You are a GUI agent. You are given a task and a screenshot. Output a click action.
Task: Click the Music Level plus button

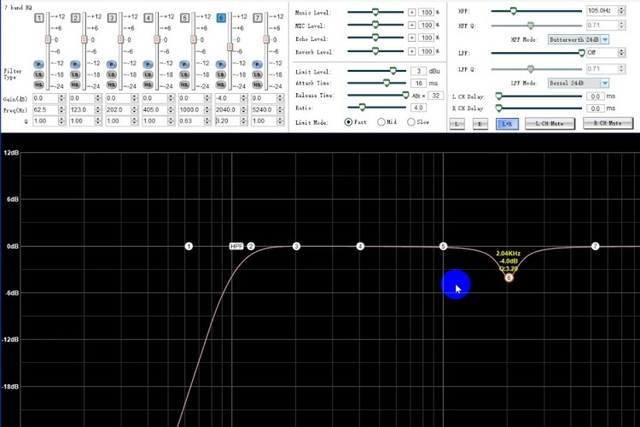coord(412,13)
